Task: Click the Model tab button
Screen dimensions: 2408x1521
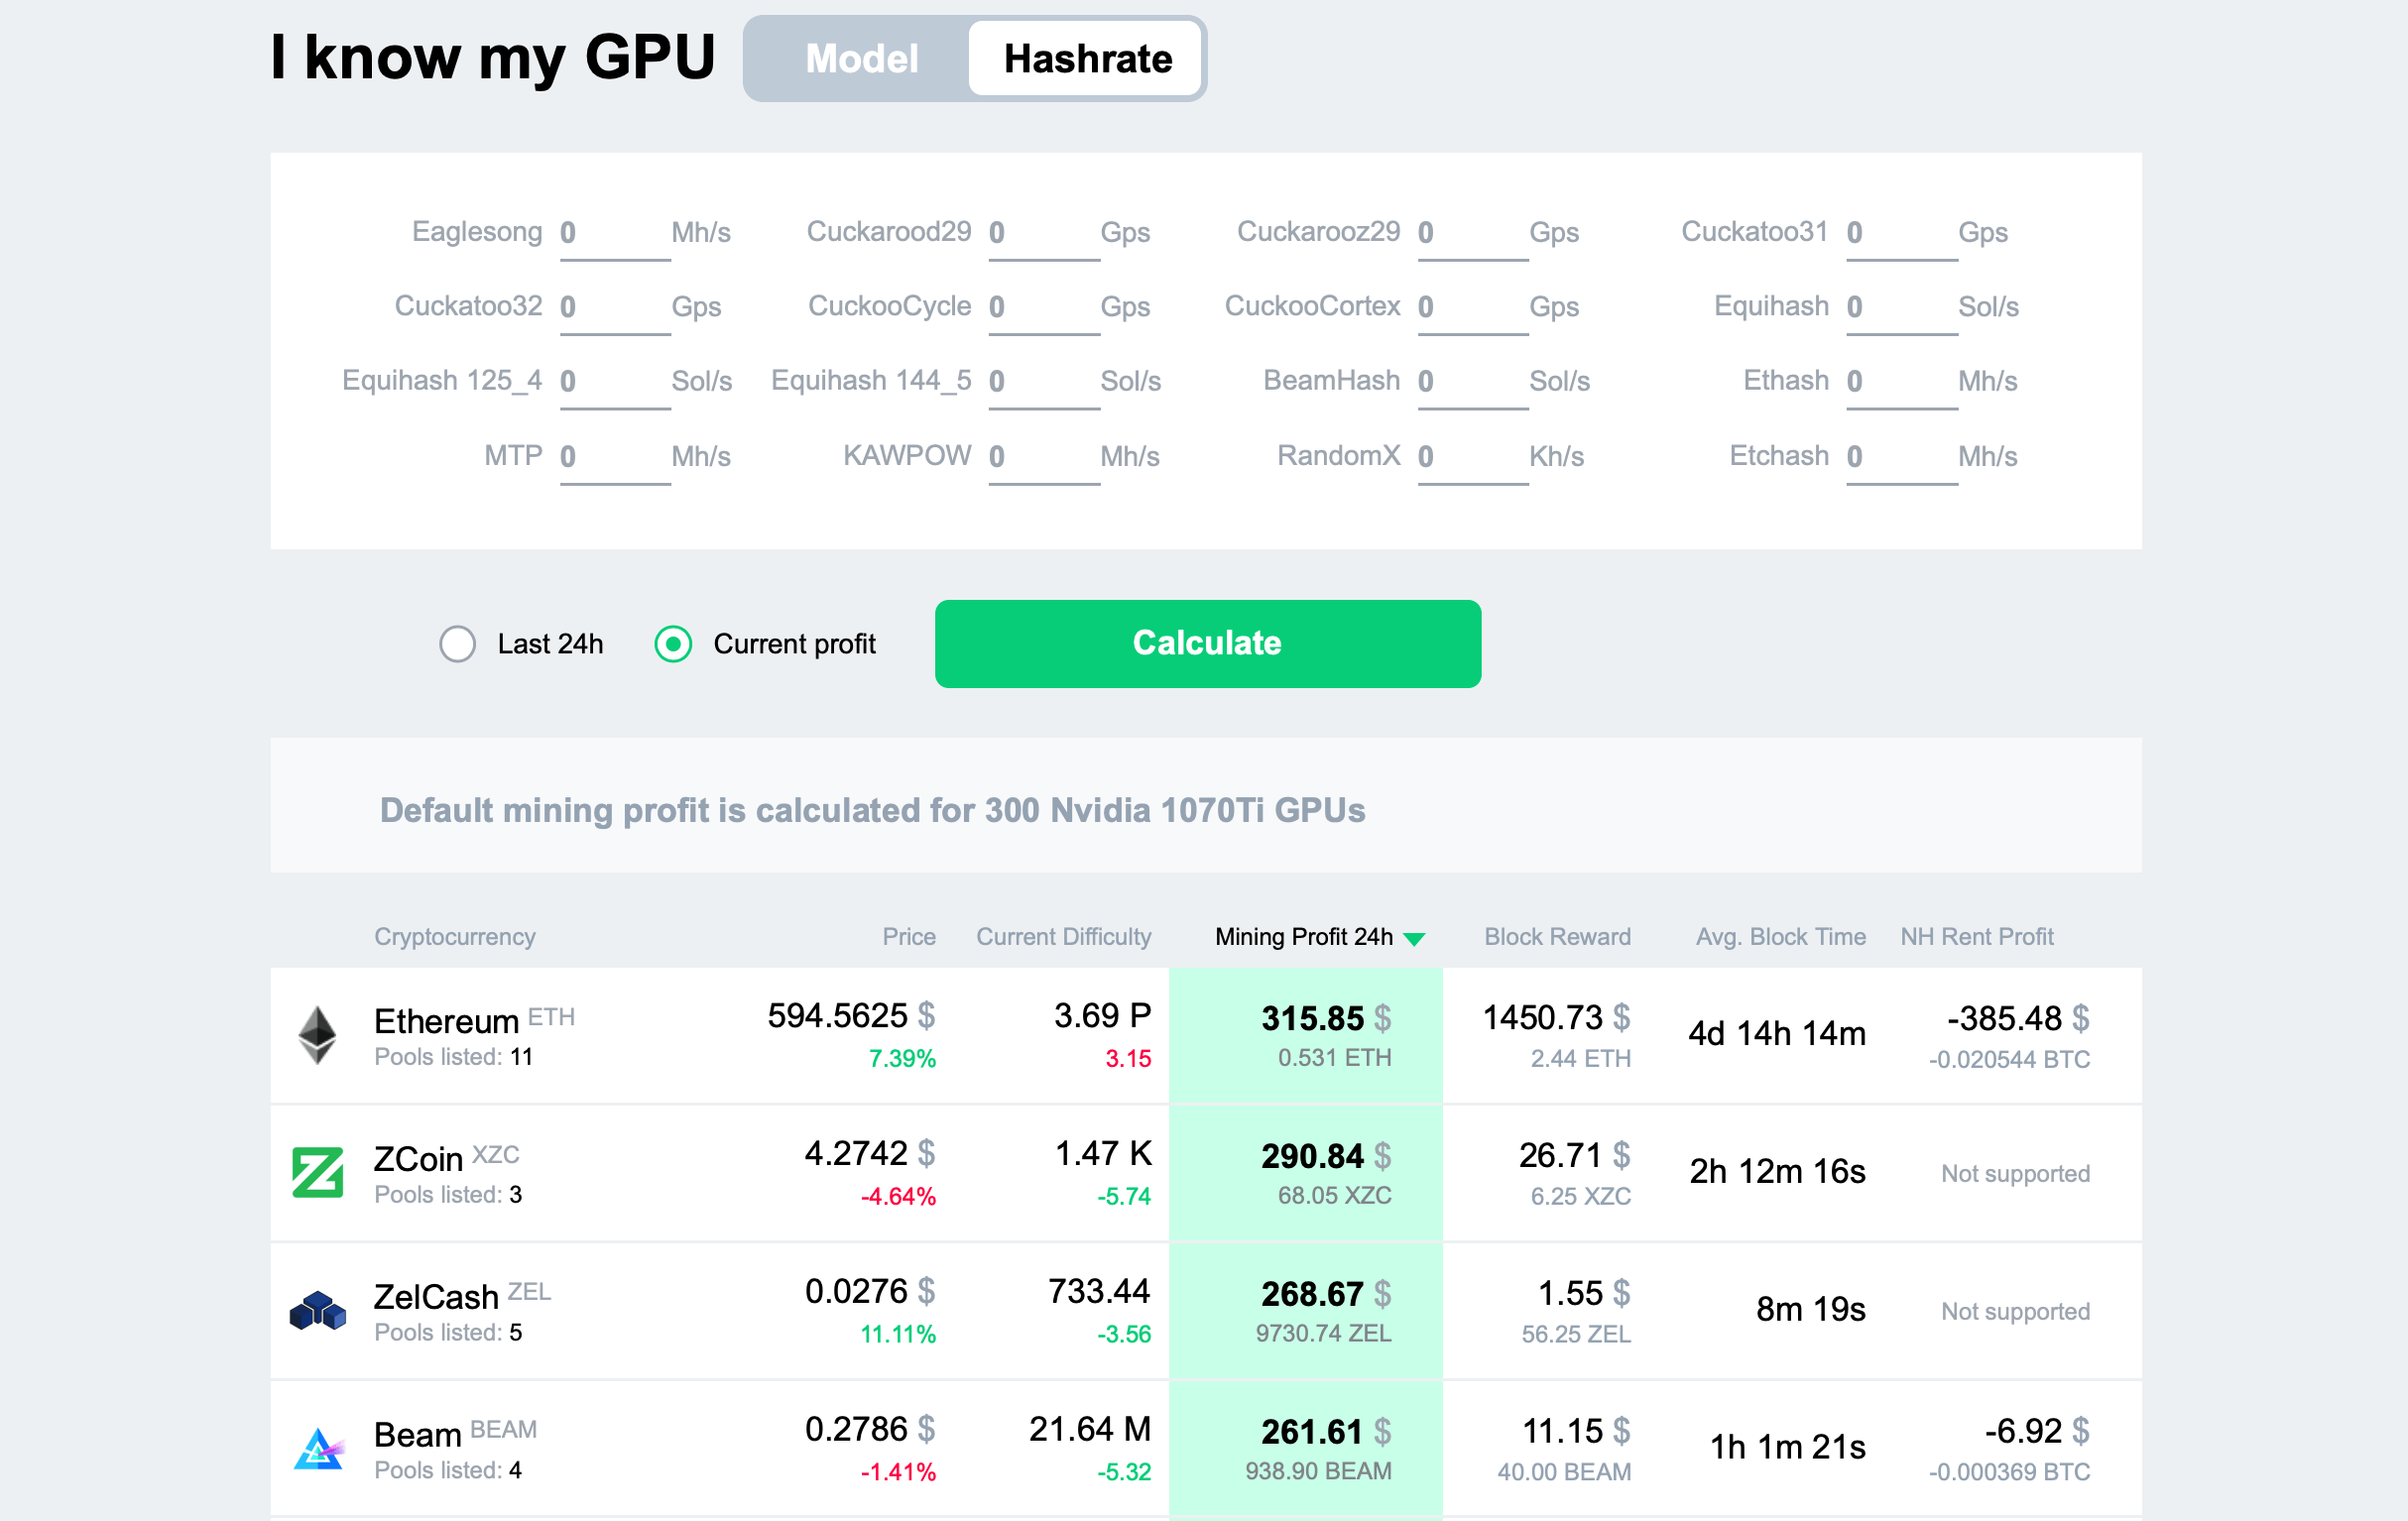Action: [861, 58]
